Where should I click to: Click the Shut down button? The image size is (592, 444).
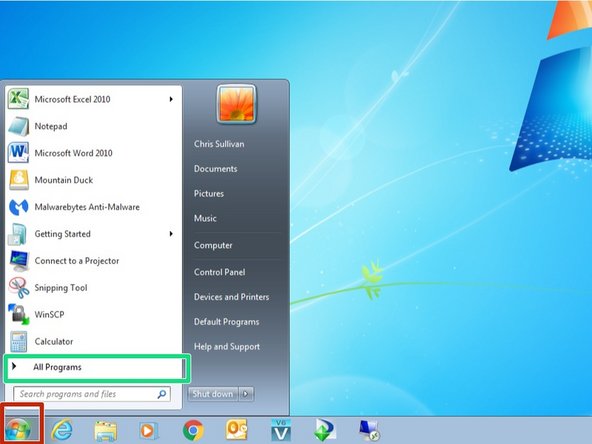click(x=213, y=394)
